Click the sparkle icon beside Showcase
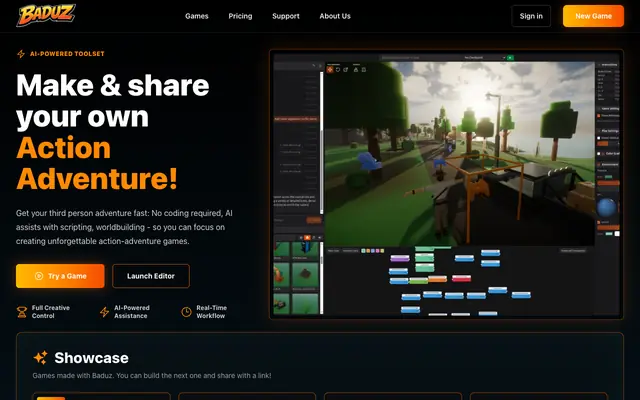The image size is (640, 400). click(40, 358)
